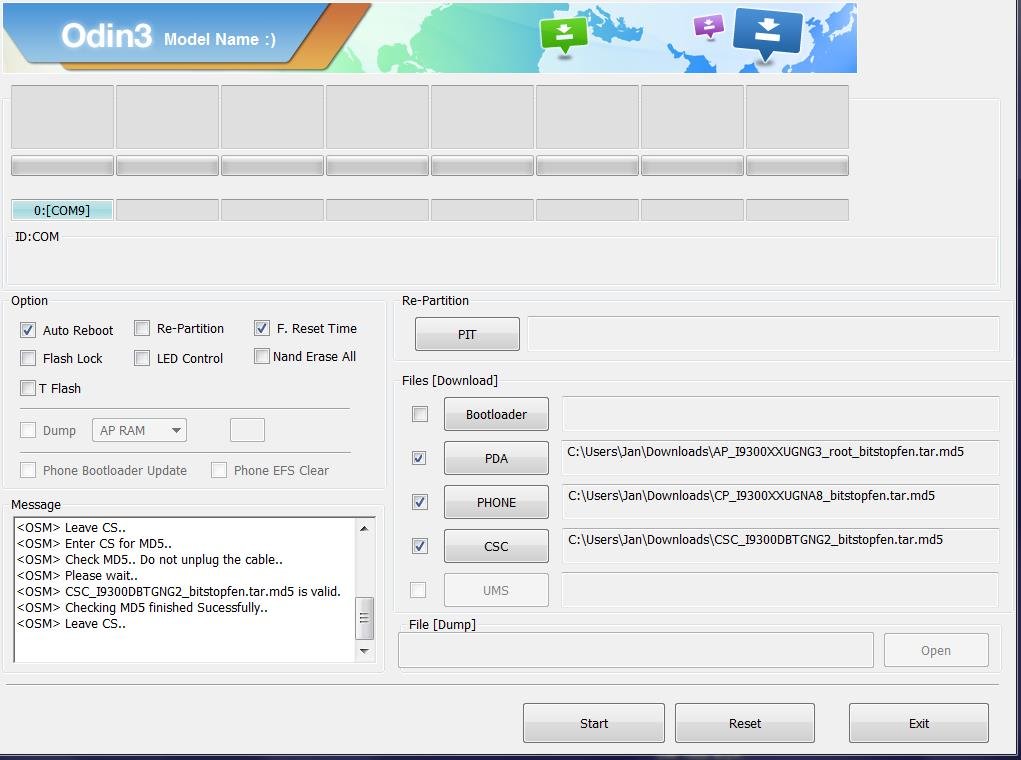Click the 'Please wait..' log line
Viewport: 1021px width, 760px height.
pyautogui.click(x=77, y=576)
